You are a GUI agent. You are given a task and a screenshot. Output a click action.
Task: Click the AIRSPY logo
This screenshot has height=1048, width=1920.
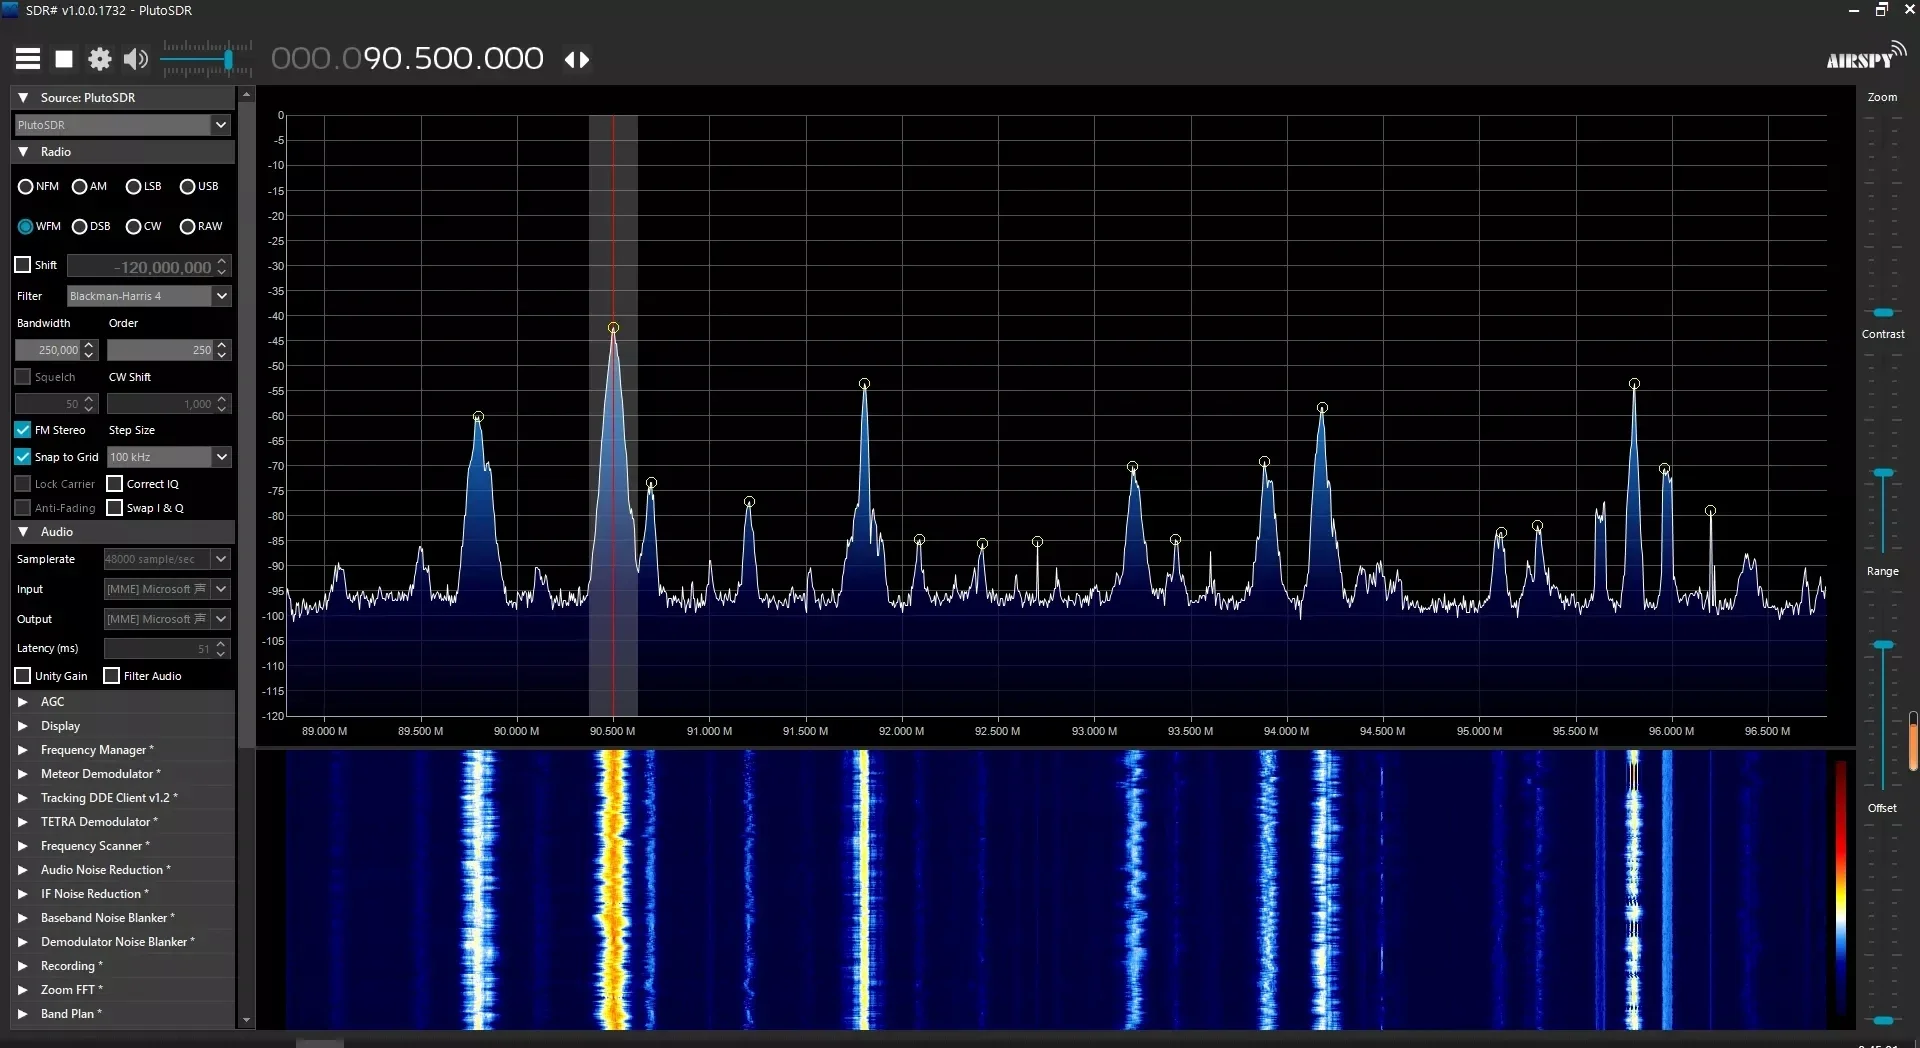click(x=1866, y=57)
